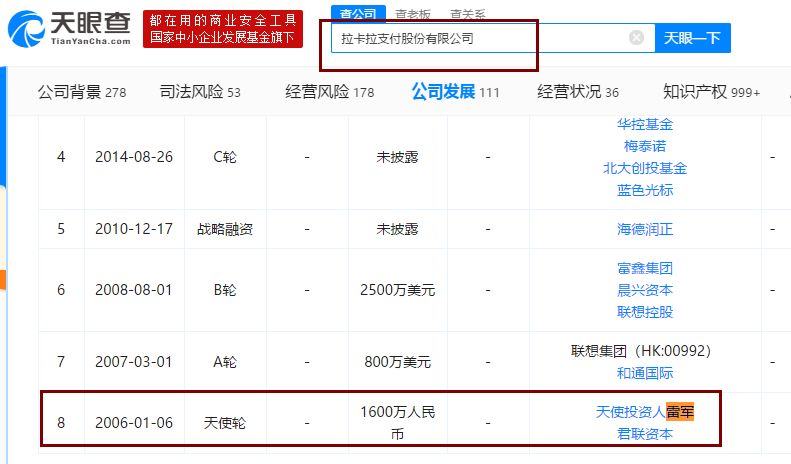
Task: Select 未披露 amount in the 战略融资 row
Action: tap(398, 229)
